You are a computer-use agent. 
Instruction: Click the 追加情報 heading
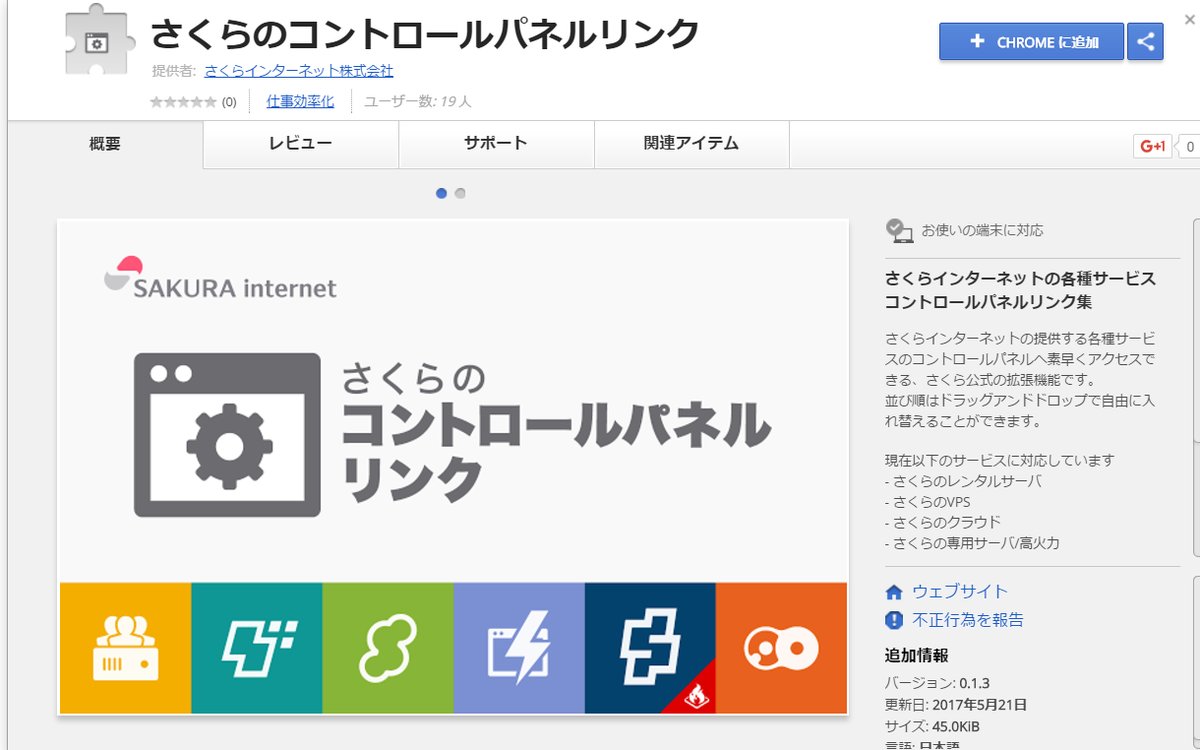tap(917, 656)
